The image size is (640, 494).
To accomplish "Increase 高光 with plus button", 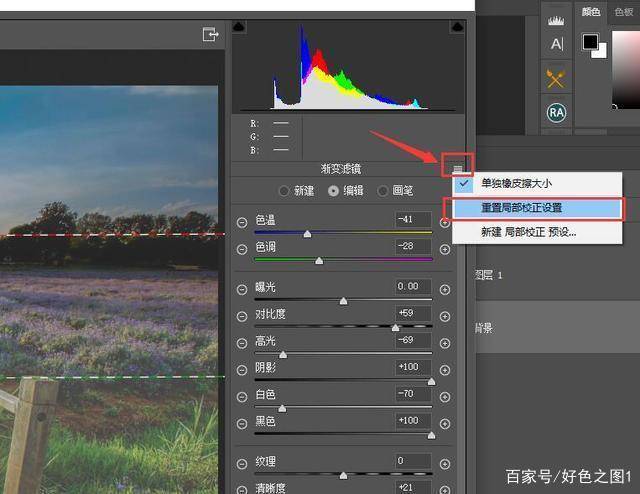I will click(445, 343).
